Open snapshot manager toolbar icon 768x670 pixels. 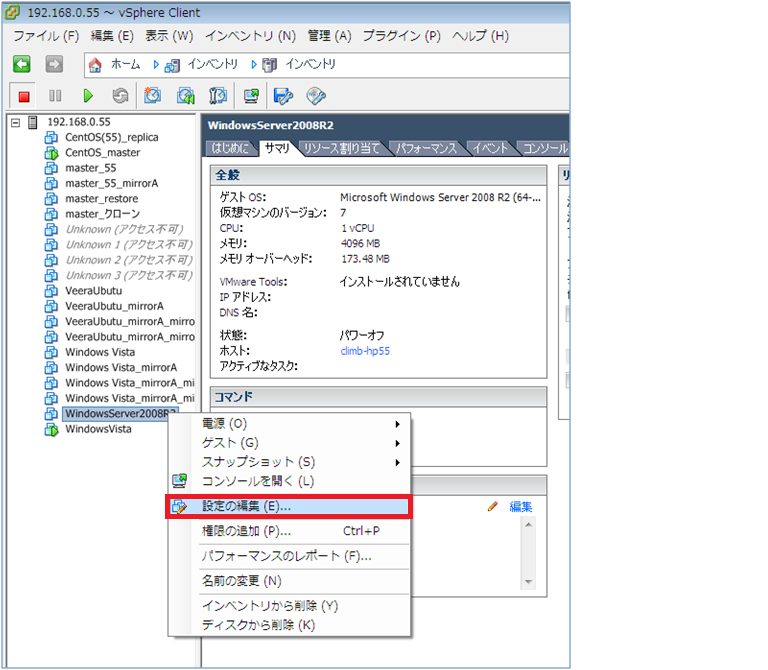tap(218, 96)
